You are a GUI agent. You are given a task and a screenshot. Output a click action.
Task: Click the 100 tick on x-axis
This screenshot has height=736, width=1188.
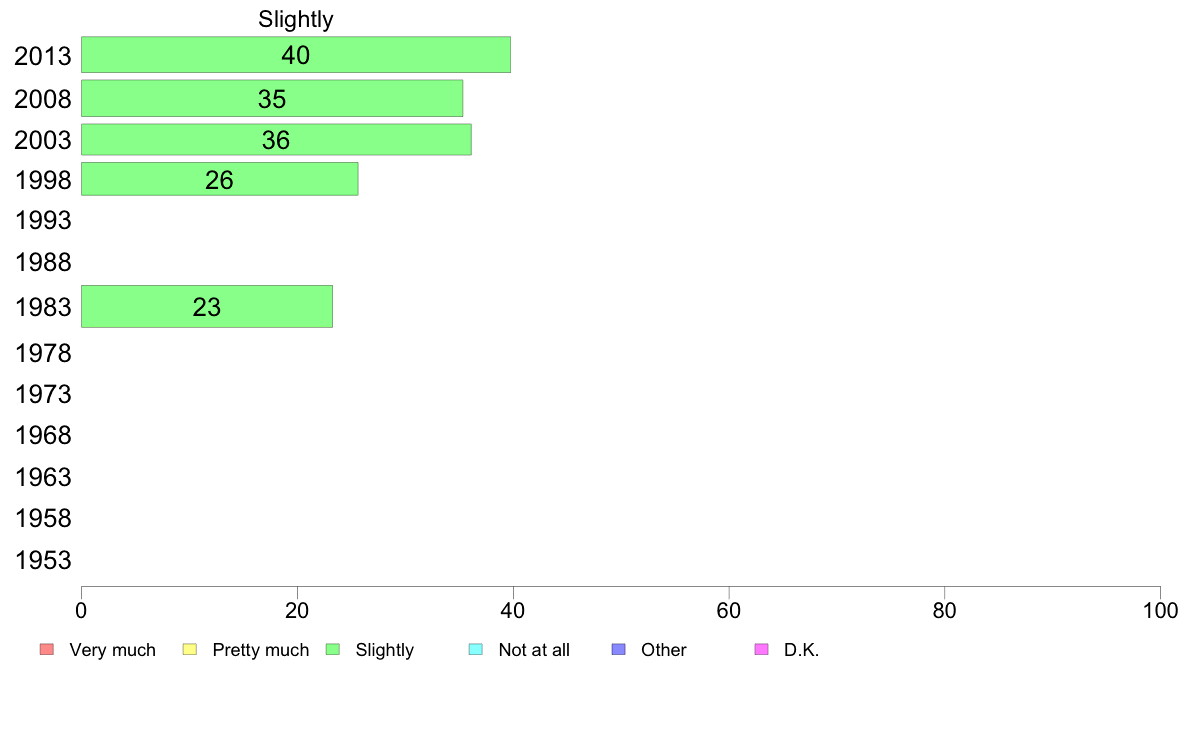[x=1160, y=611]
